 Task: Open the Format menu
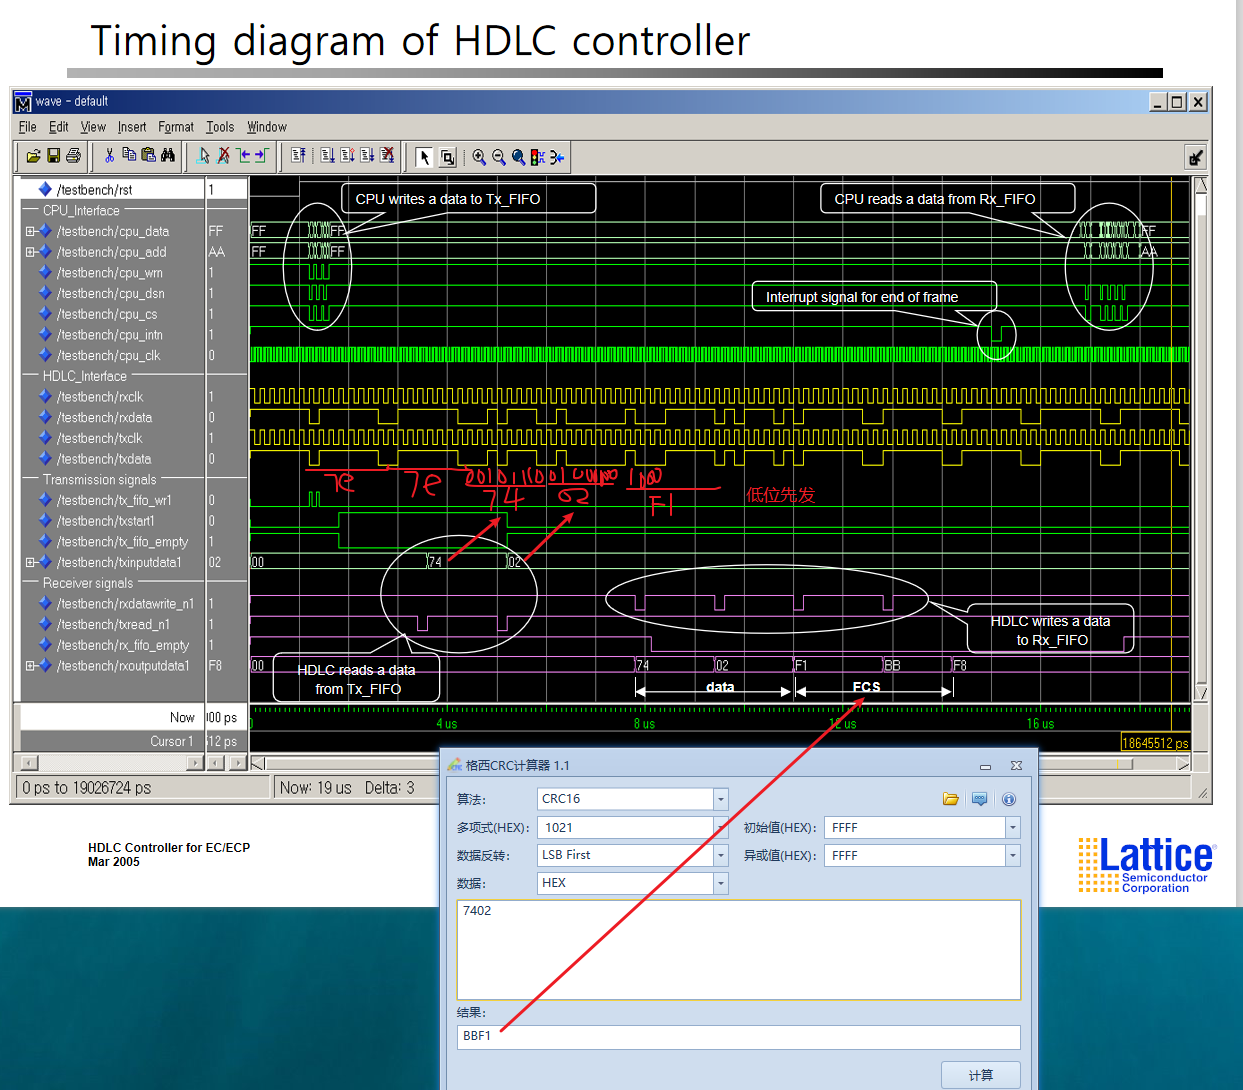(176, 127)
